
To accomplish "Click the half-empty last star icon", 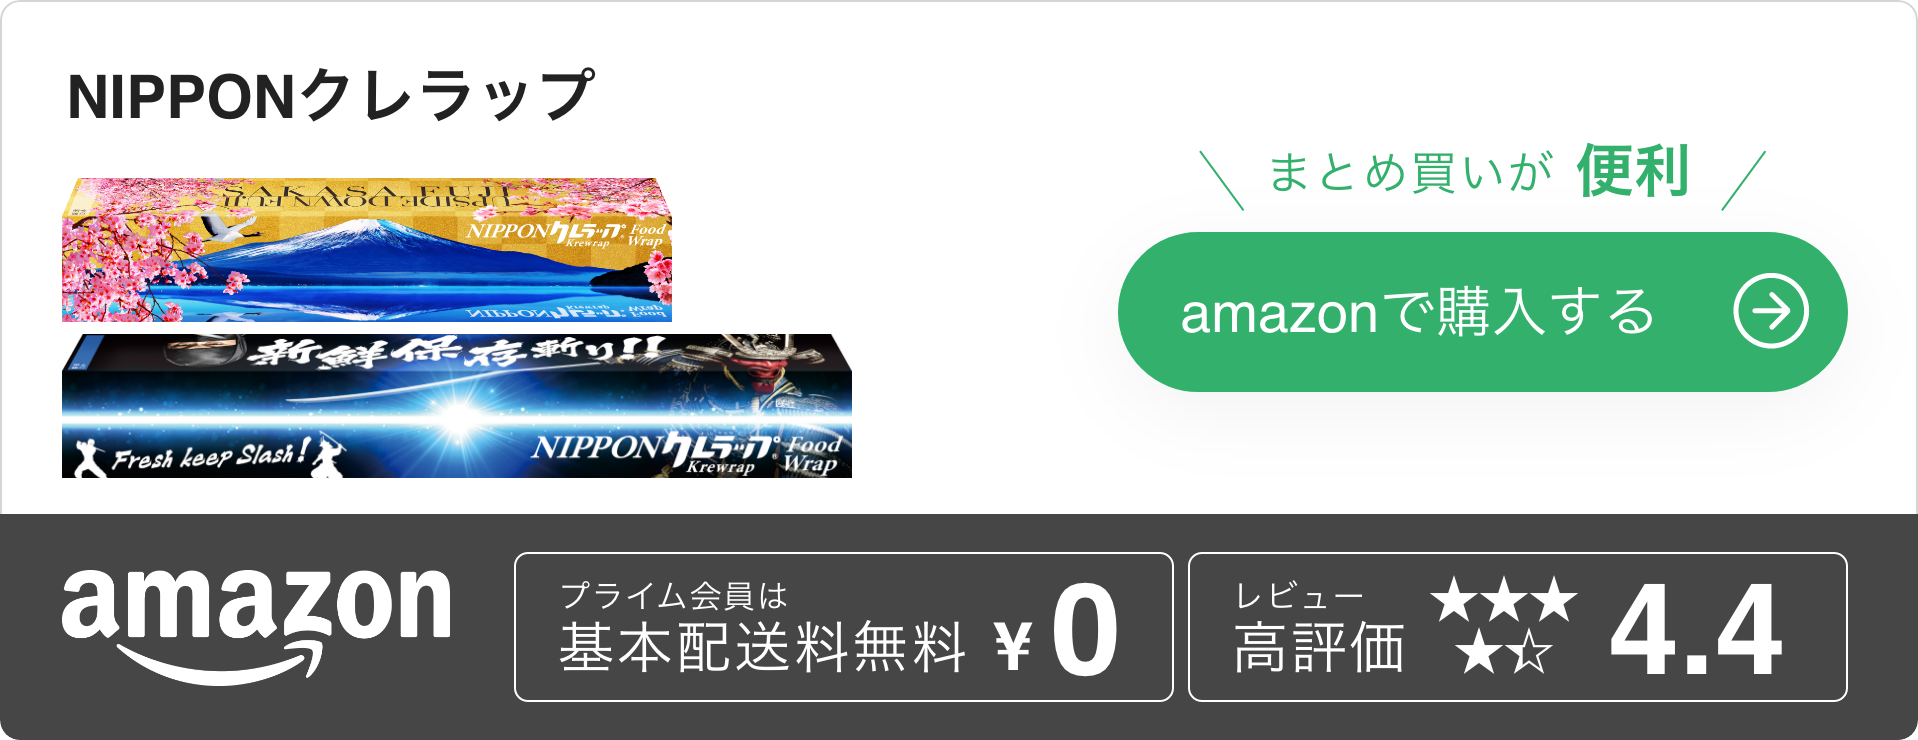I will pyautogui.click(x=1531, y=653).
